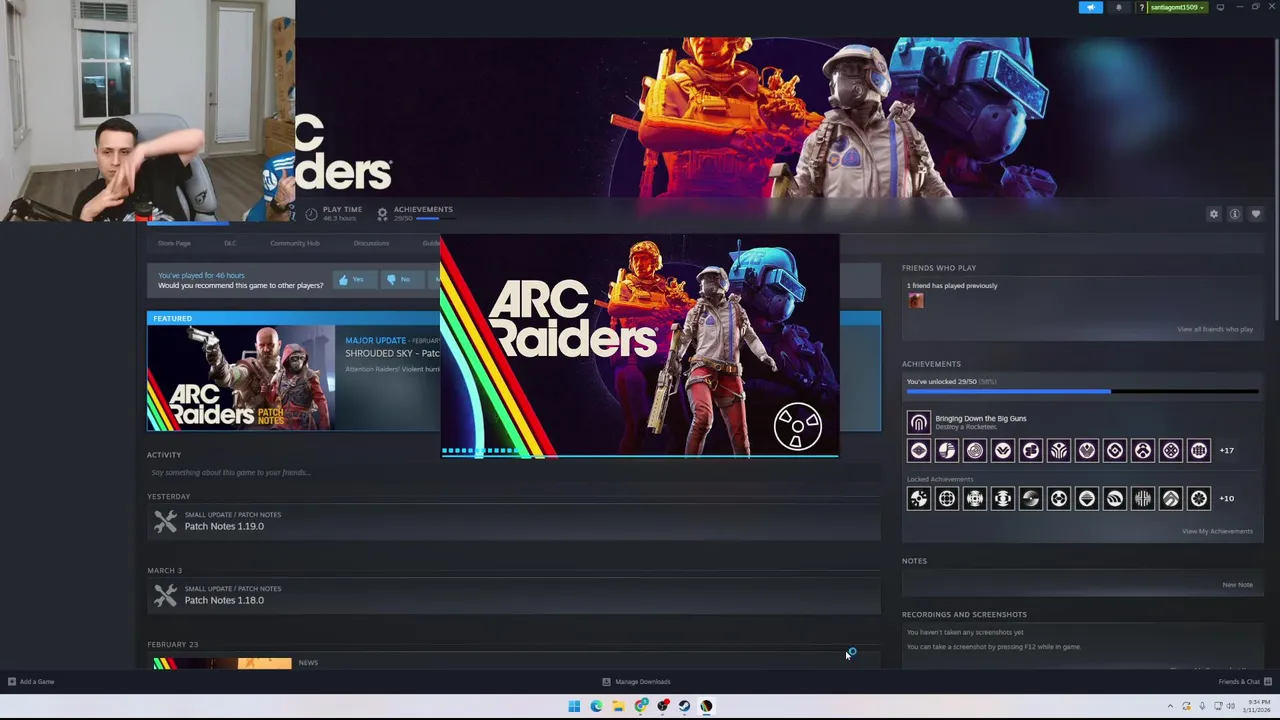Click the wrench icon beside Patch Notes 1.18.0
The width and height of the screenshot is (1280, 720).
point(165,595)
